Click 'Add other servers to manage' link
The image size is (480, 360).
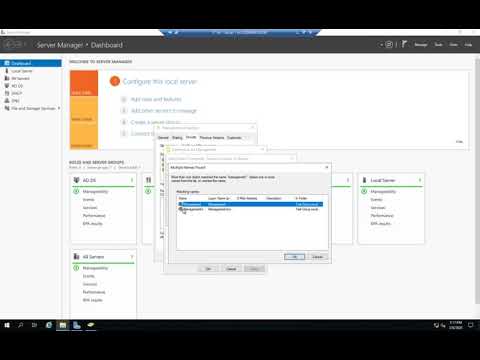click(x=164, y=111)
